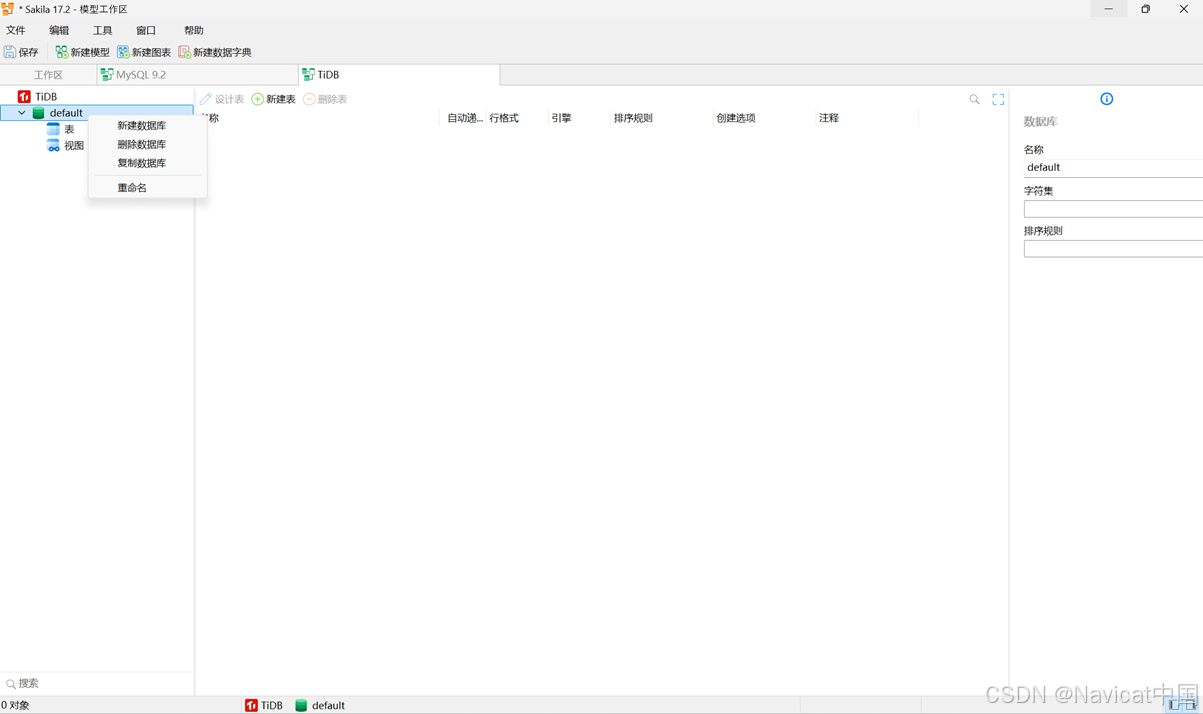This screenshot has height=714, width=1203.
Task: Click the Sakila app icon in title bar
Action: pyautogui.click(x=7, y=9)
